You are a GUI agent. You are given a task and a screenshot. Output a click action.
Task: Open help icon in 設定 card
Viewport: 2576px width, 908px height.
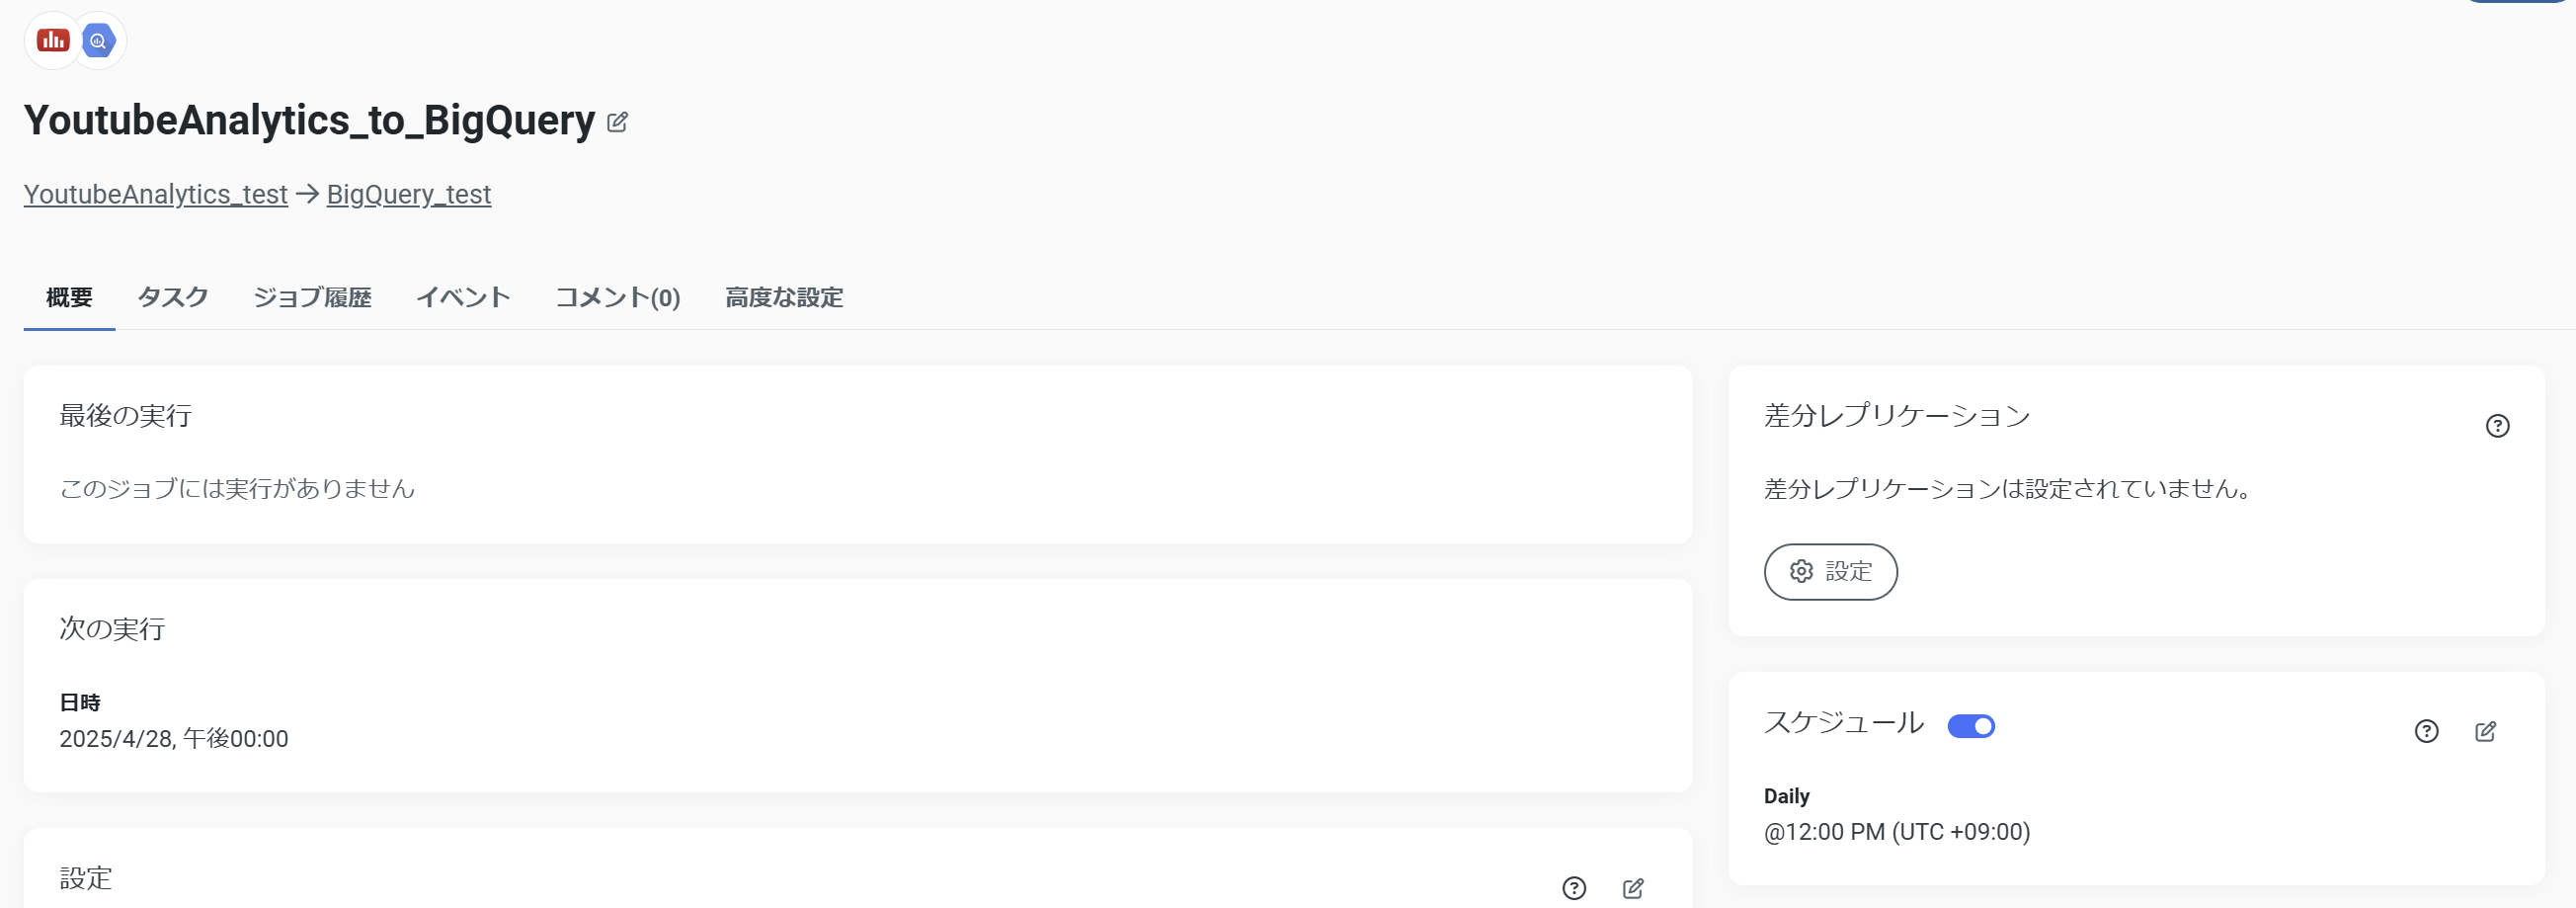pos(1574,888)
